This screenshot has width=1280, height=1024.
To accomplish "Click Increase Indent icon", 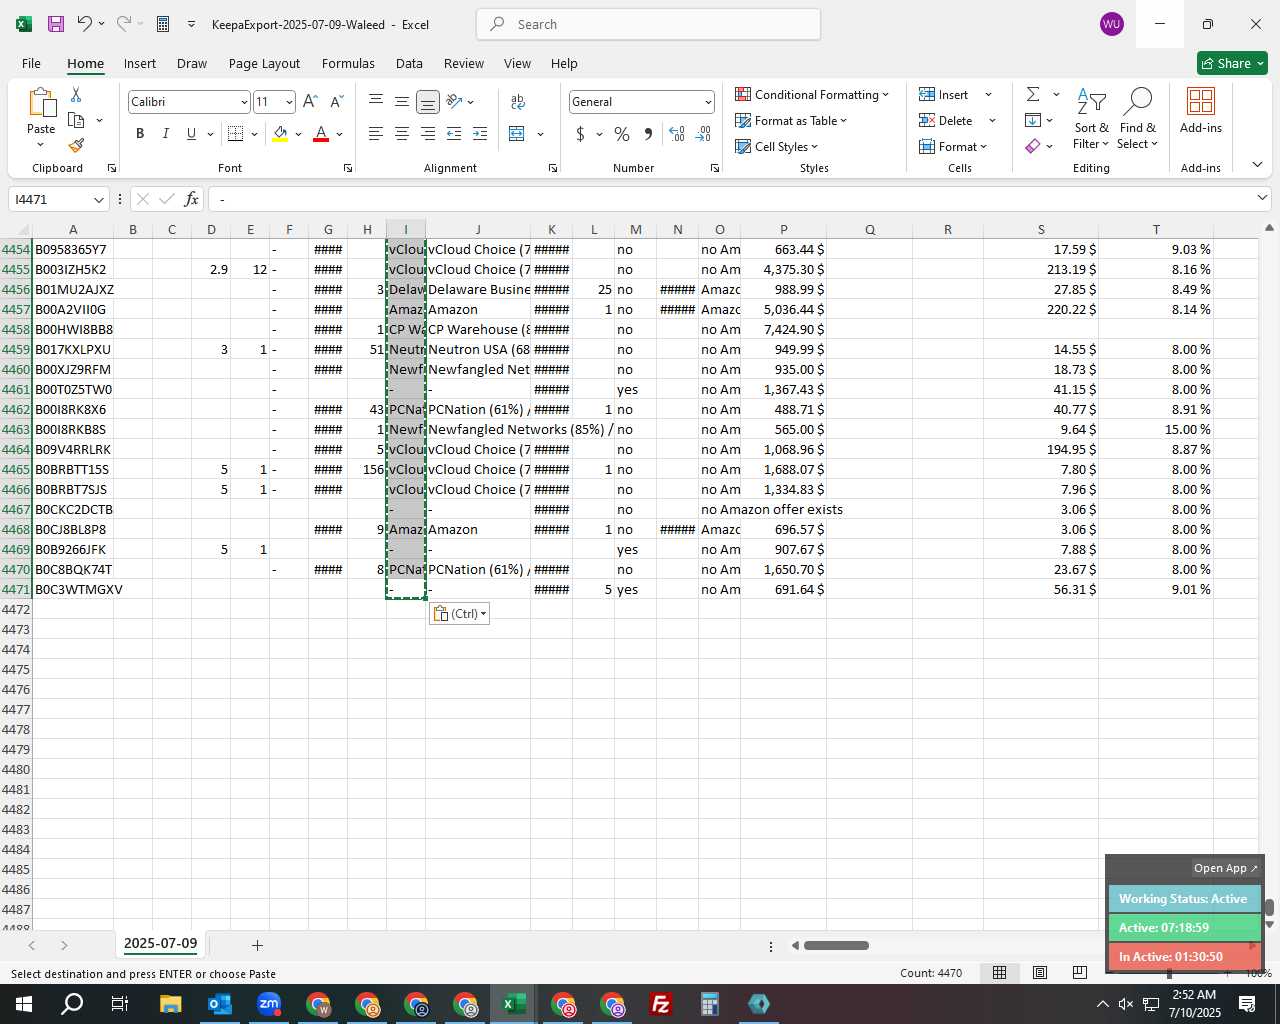I will click(x=480, y=134).
